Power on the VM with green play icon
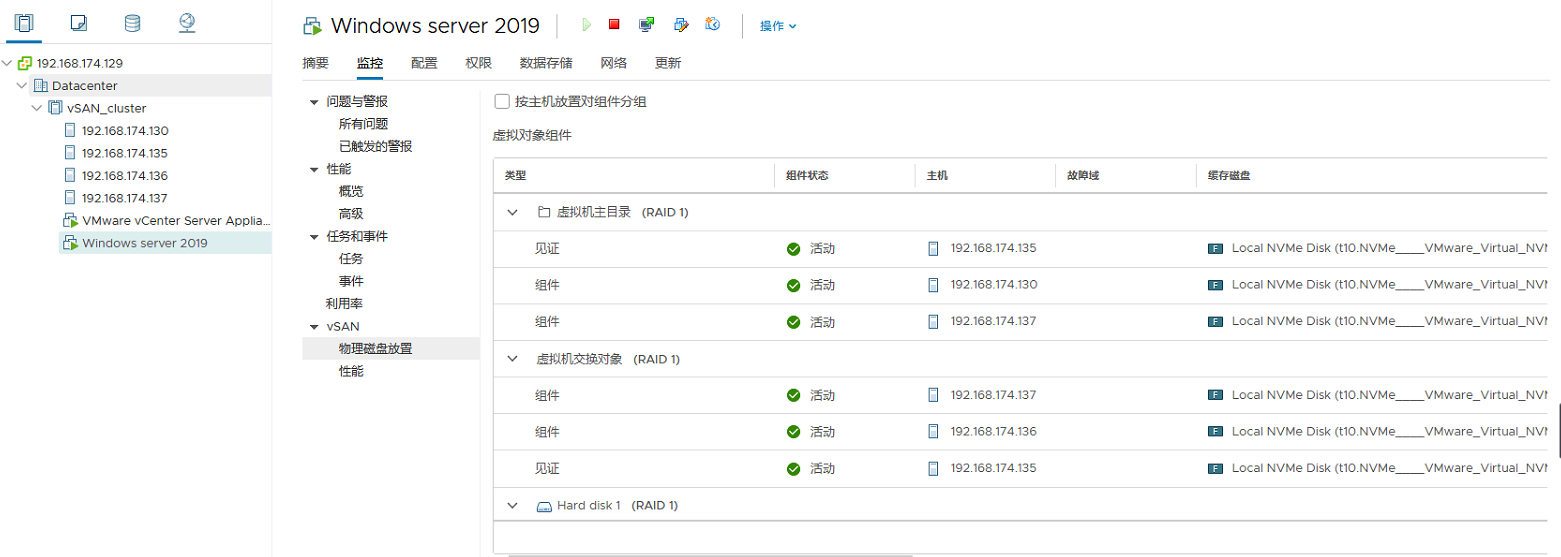Screen dimensions: 1561x557 click(x=587, y=25)
